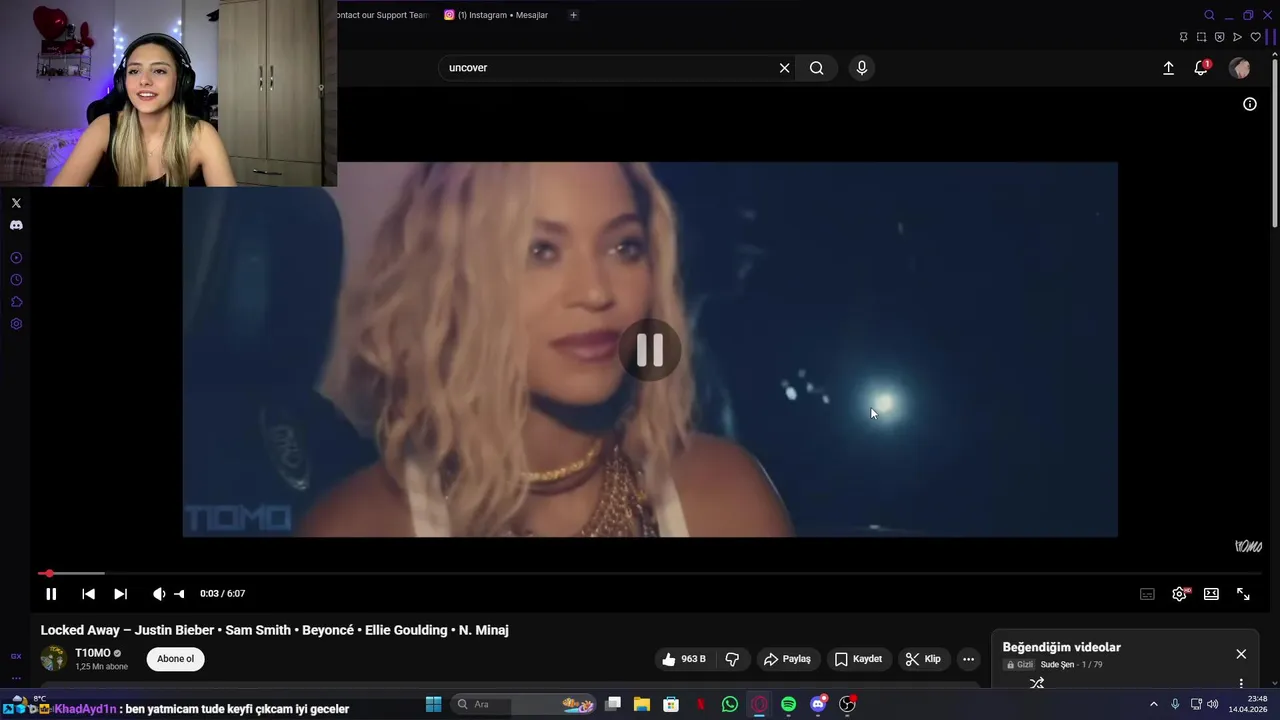The height and width of the screenshot is (720, 1280).
Task: Open YouTube notifications bell
Action: [x=1201, y=68]
